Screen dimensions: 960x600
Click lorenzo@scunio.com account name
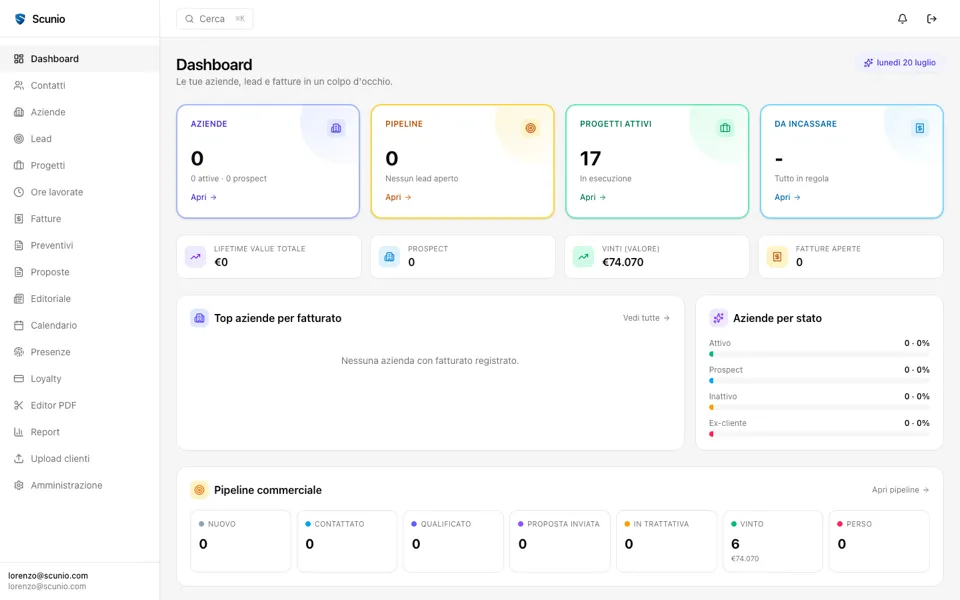coord(48,576)
